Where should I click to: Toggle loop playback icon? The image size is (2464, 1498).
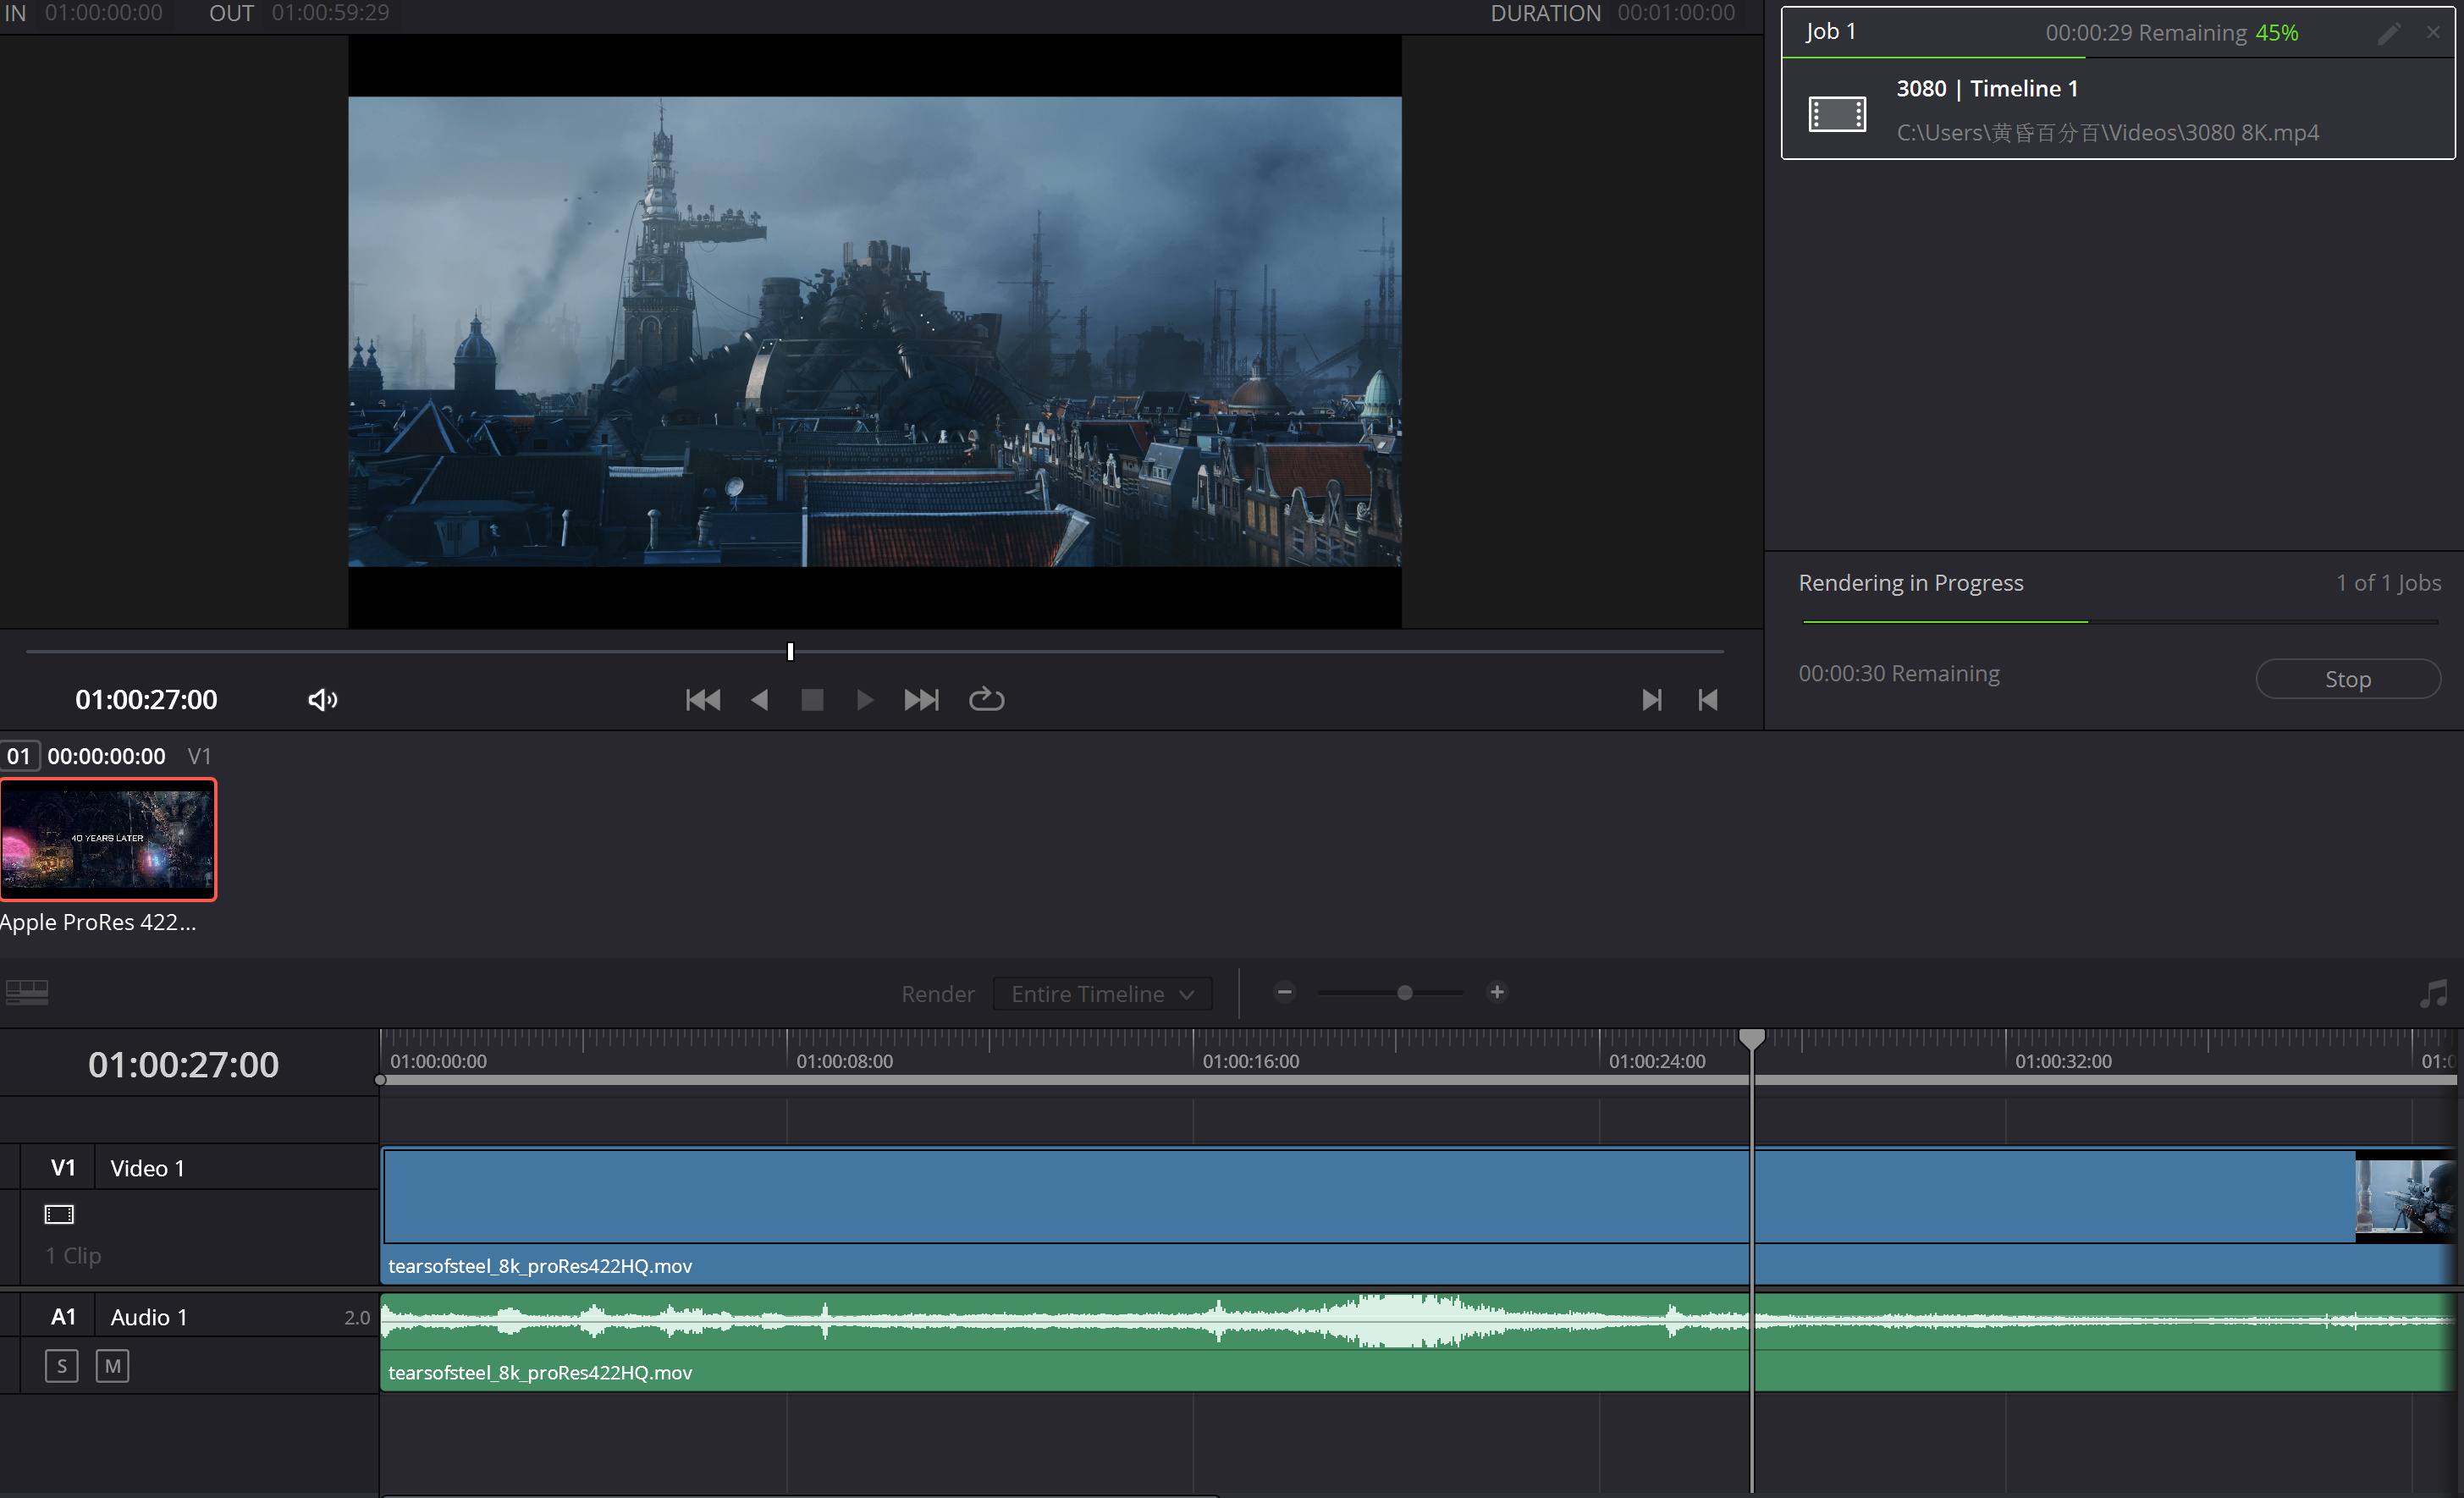(986, 699)
